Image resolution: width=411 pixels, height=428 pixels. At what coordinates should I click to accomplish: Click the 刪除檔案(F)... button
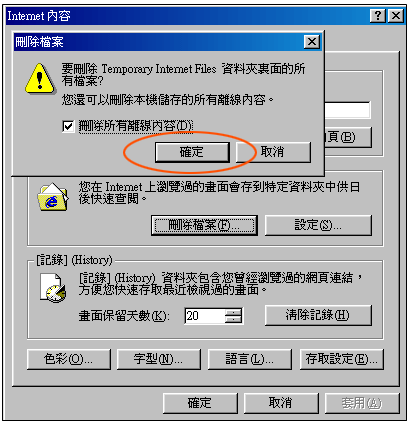[204, 225]
